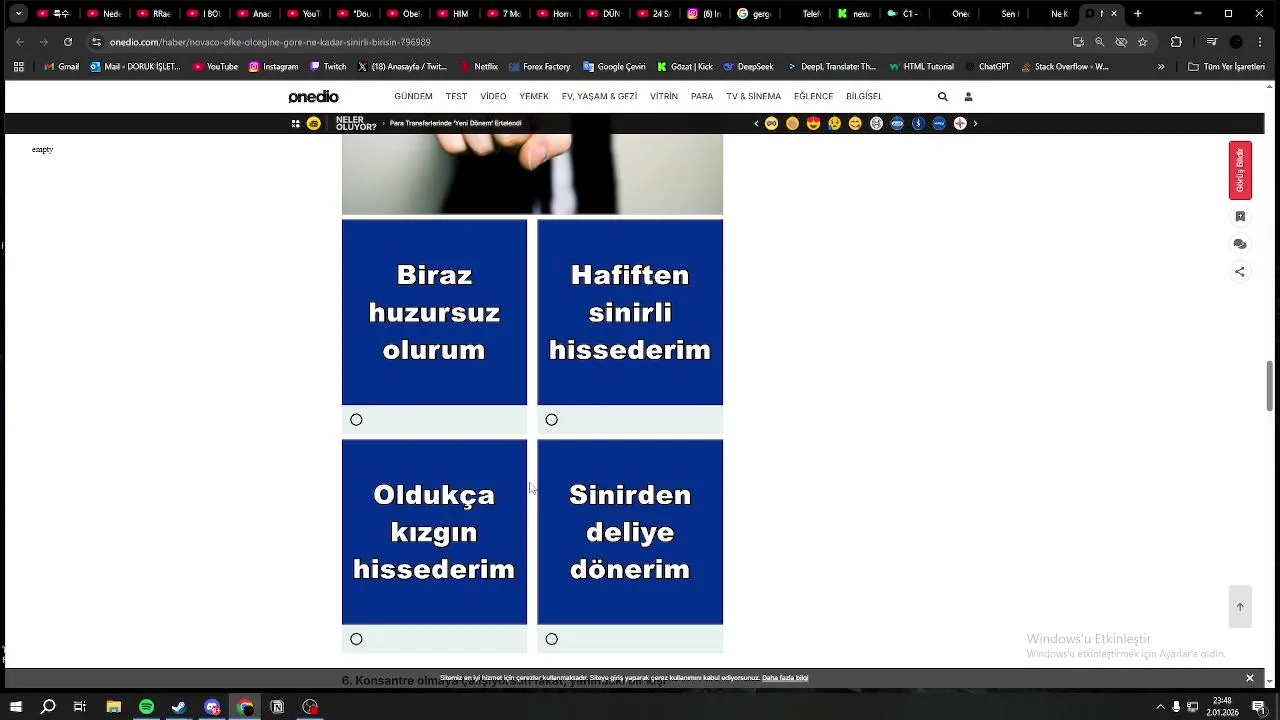
Task: Bookmark this page with the star icon
Action: coord(1142,42)
